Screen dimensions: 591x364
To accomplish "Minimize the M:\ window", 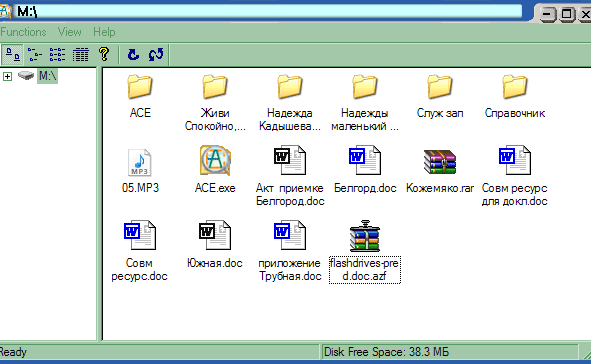I will pyautogui.click(x=548, y=14).
